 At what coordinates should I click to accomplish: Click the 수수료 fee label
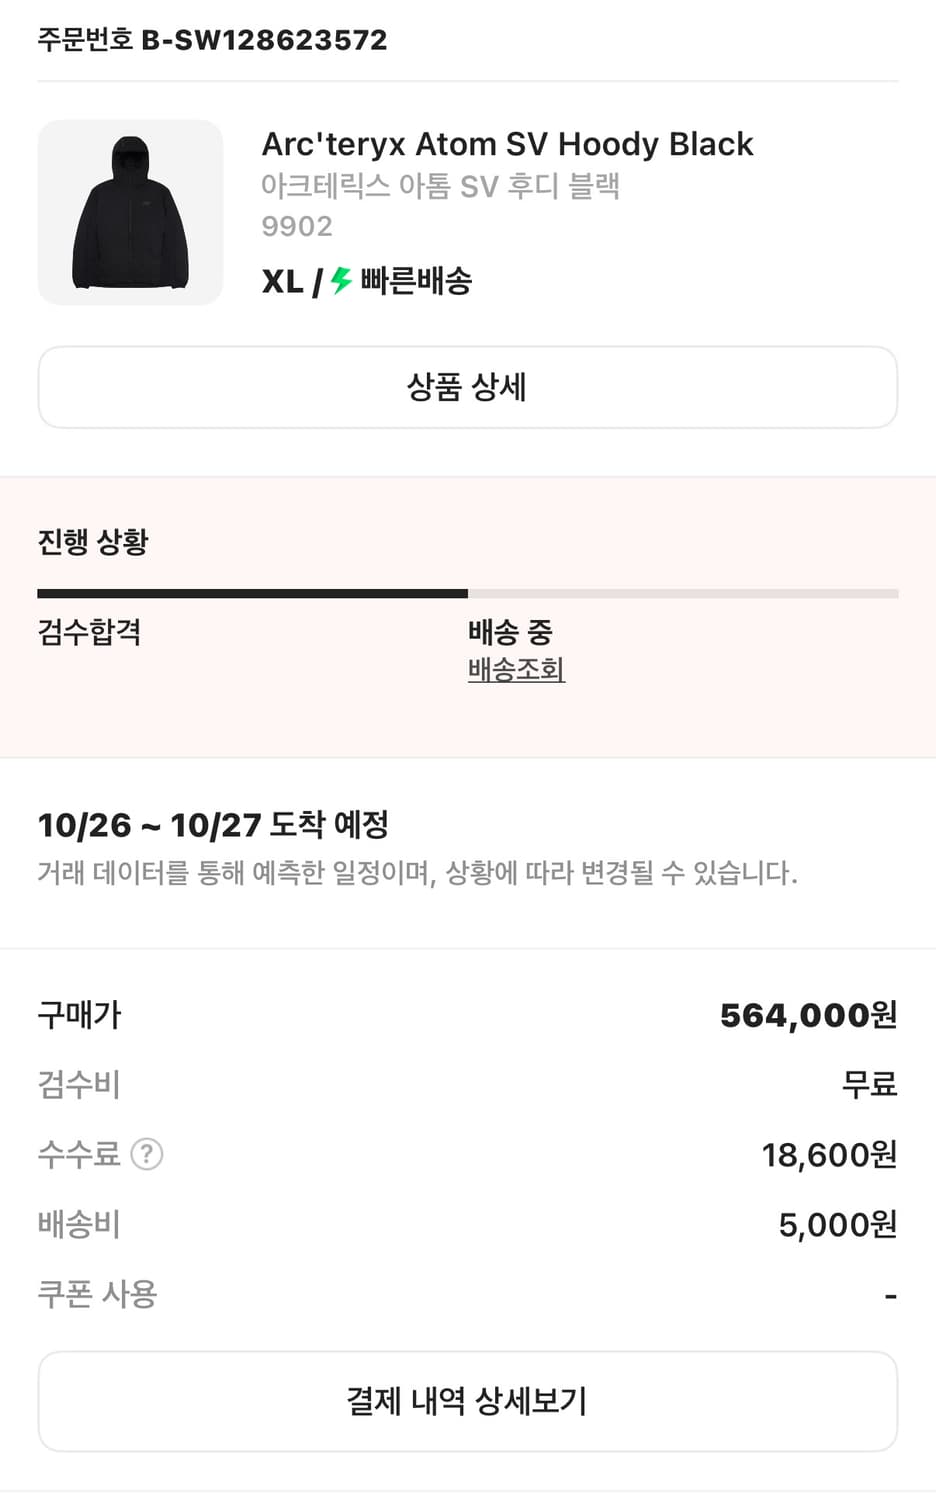click(79, 1154)
